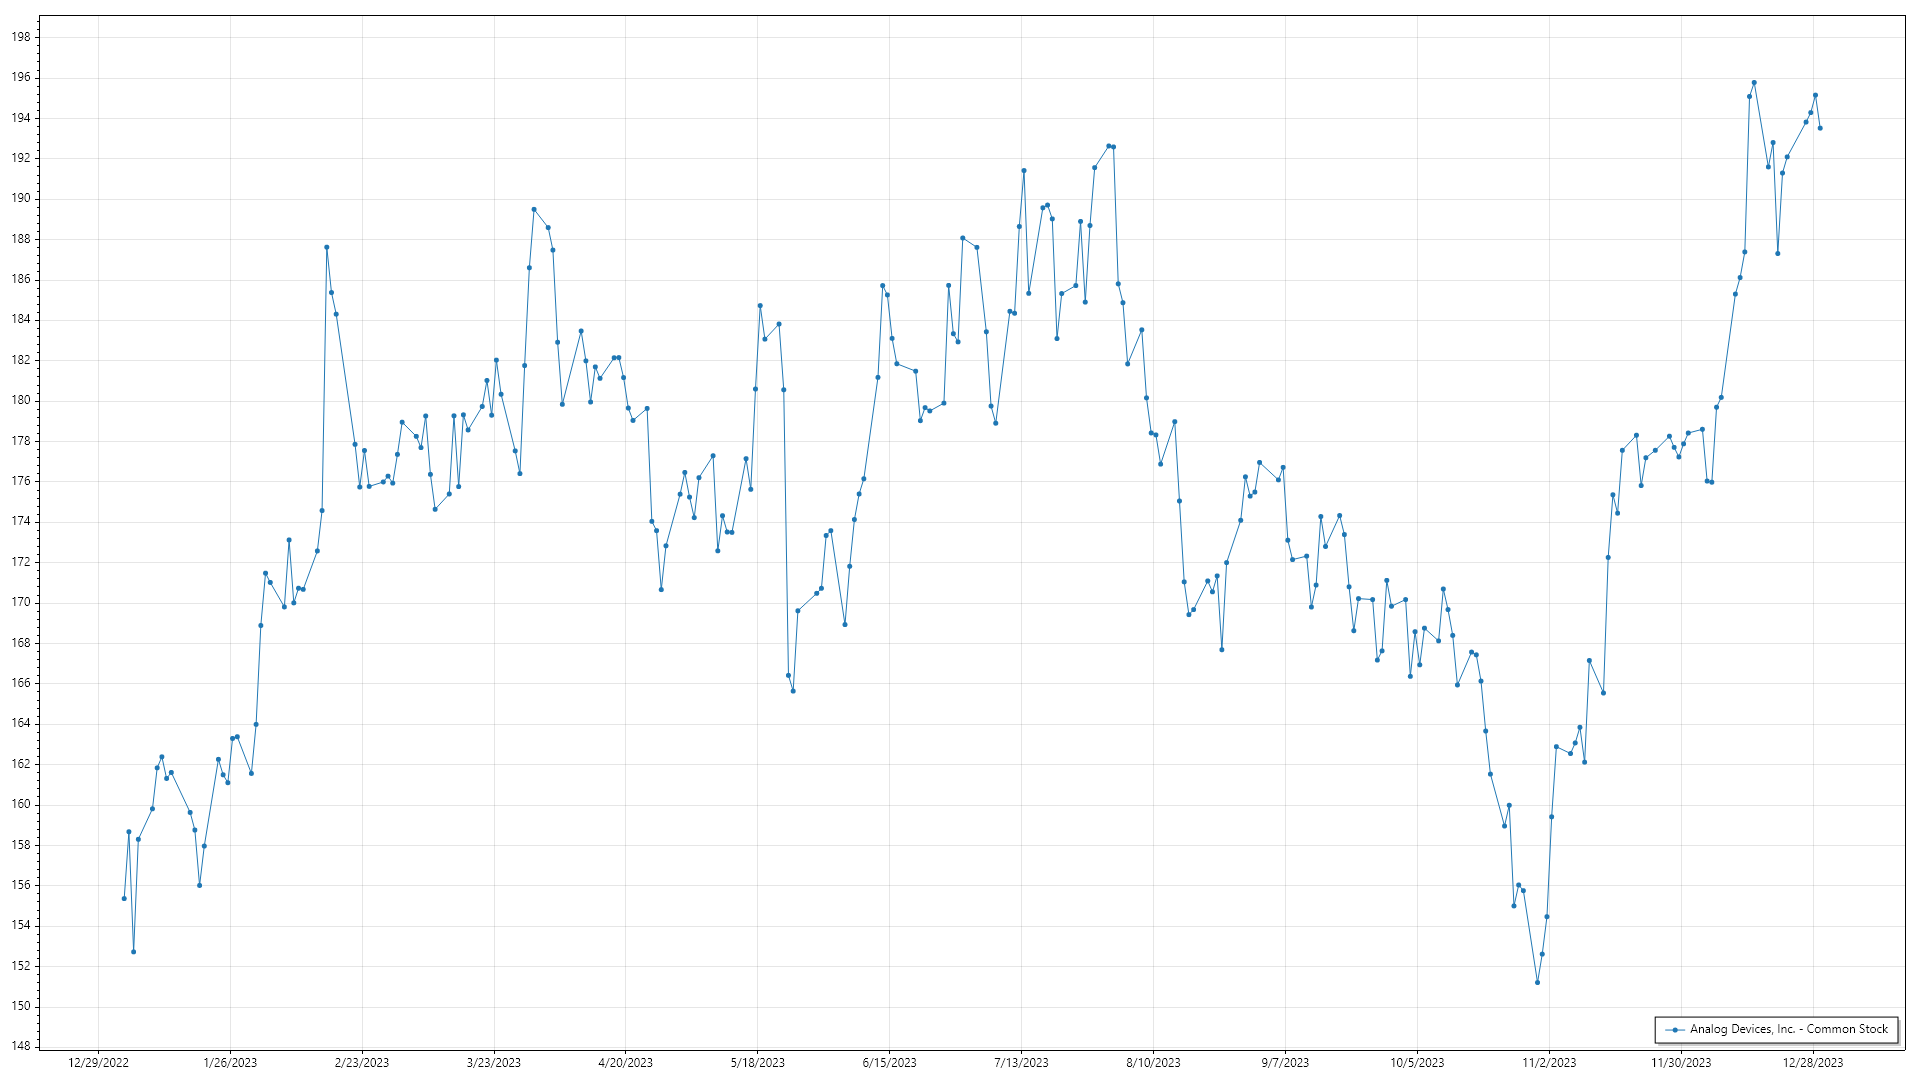Click the 9/7/2023 x-axis date label
1920x1080 pixels.
click(1285, 1063)
